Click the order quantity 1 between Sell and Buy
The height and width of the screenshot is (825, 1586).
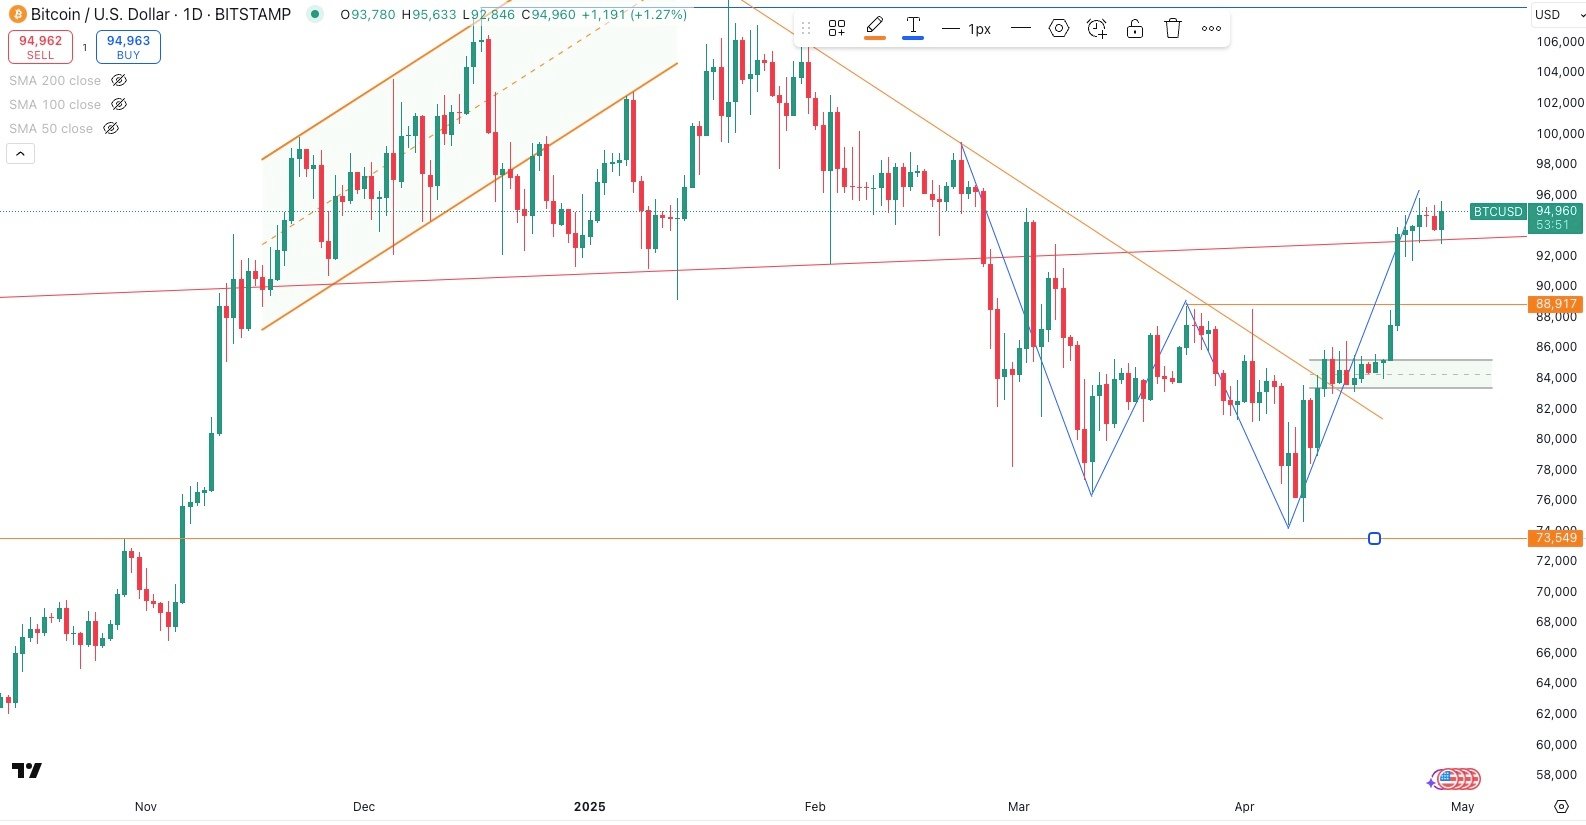[x=84, y=47]
